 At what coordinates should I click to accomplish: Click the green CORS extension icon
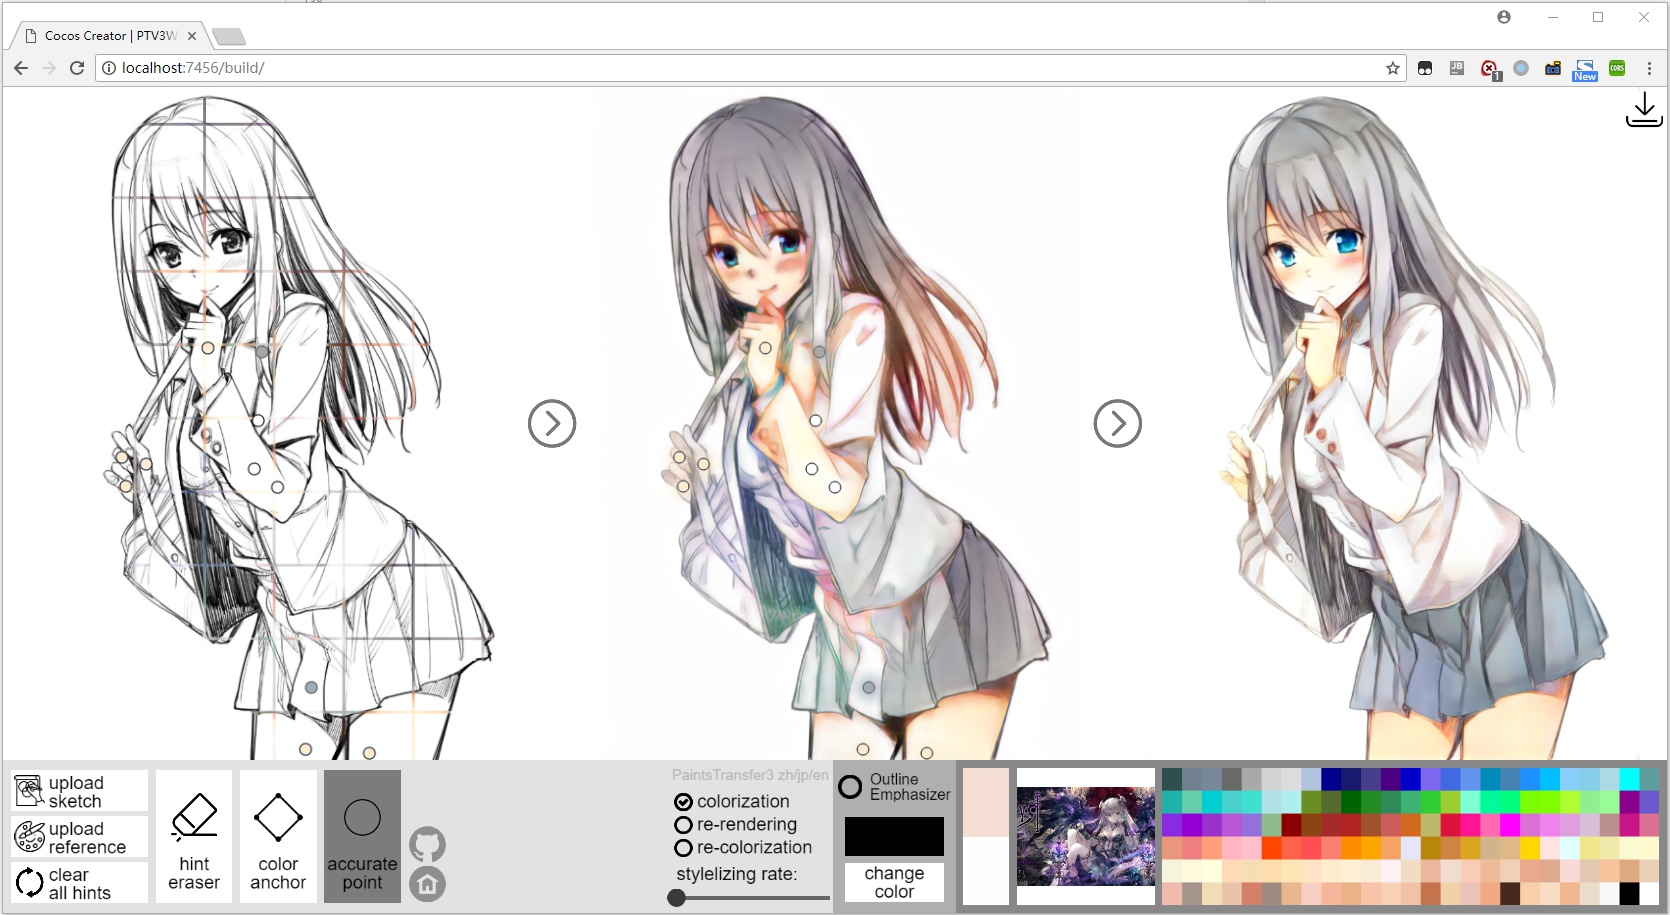[1617, 68]
